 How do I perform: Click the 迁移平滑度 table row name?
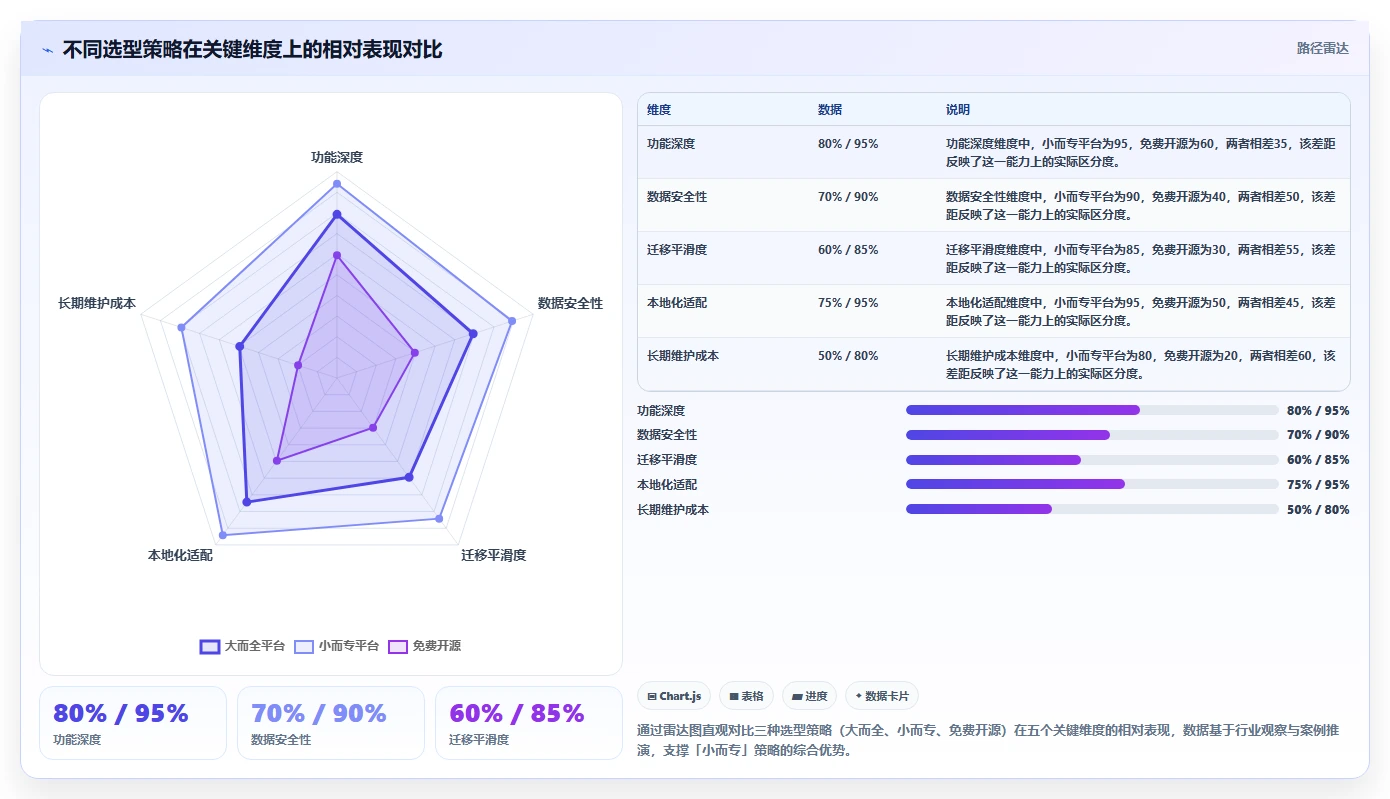(677, 250)
